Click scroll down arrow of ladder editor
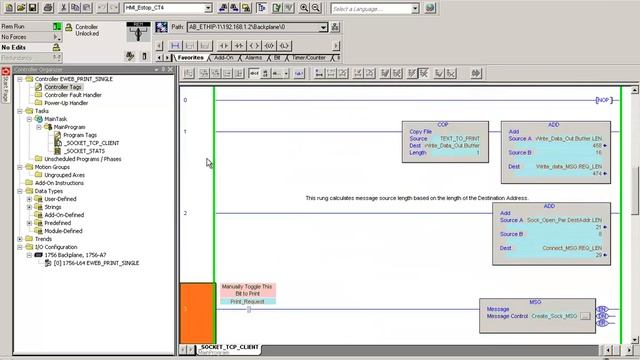 (635, 340)
